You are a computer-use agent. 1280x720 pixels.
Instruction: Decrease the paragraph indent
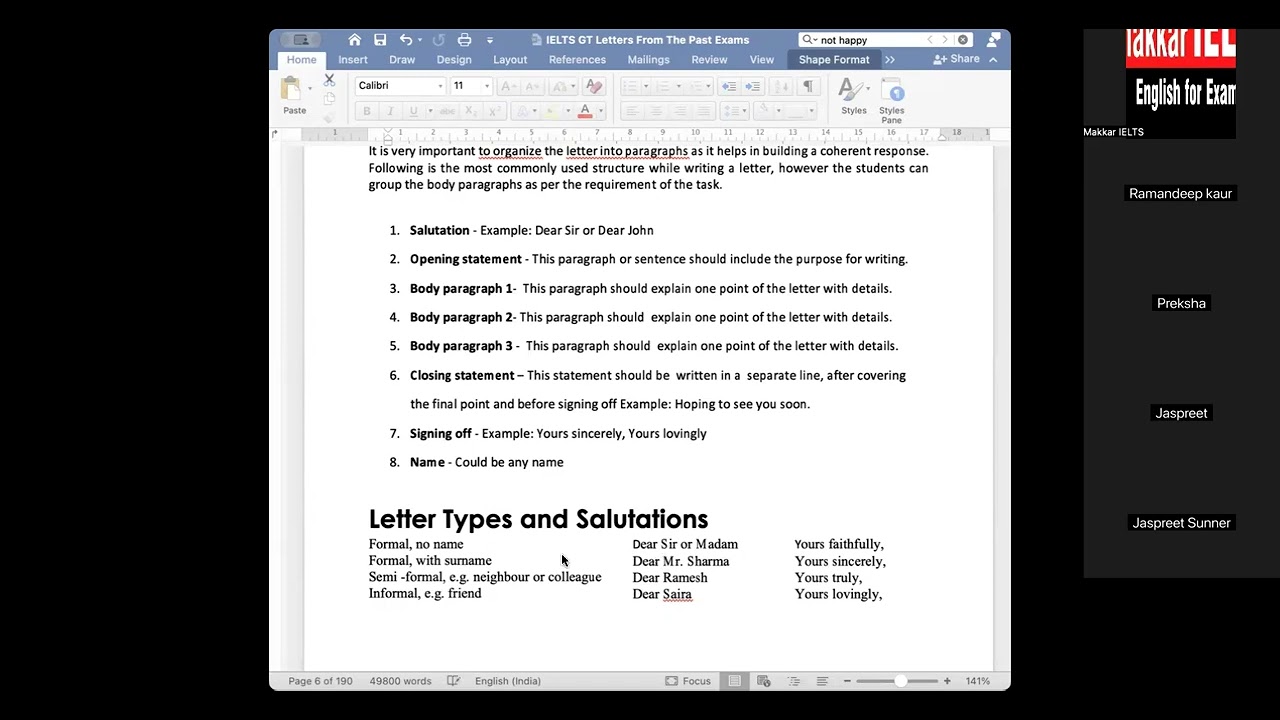[729, 86]
